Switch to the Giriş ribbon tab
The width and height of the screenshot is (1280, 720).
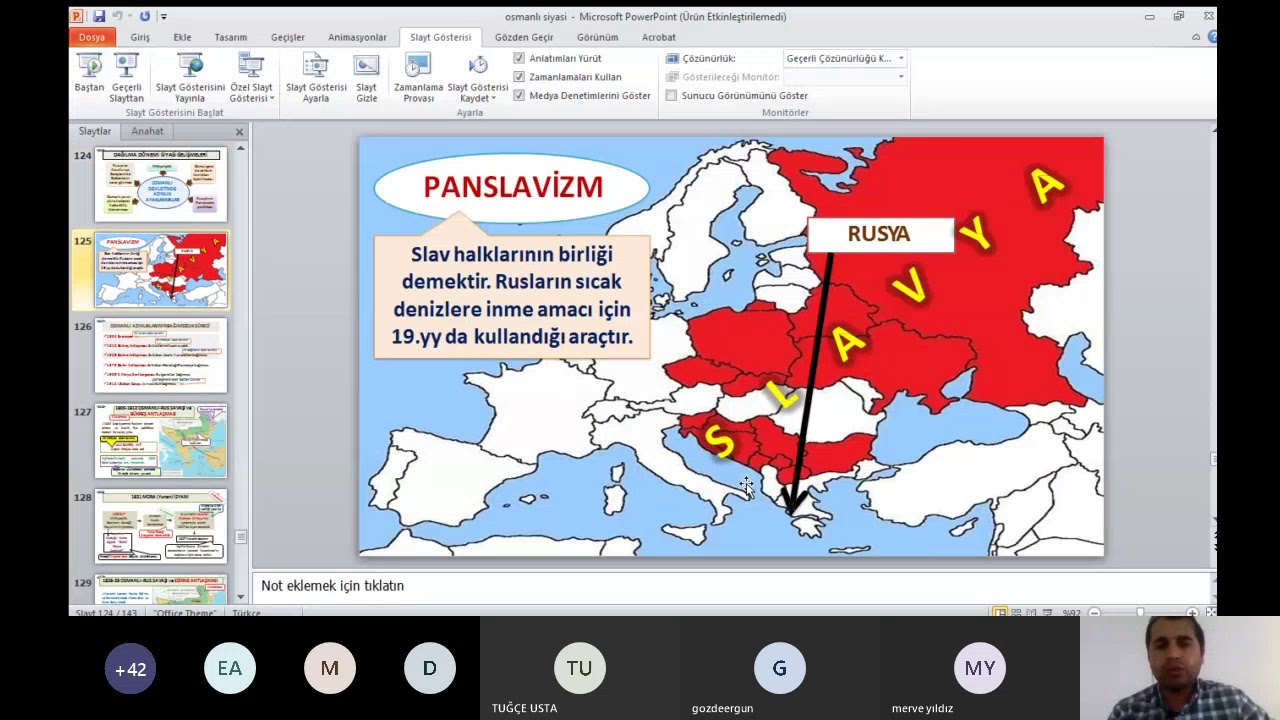[140, 37]
